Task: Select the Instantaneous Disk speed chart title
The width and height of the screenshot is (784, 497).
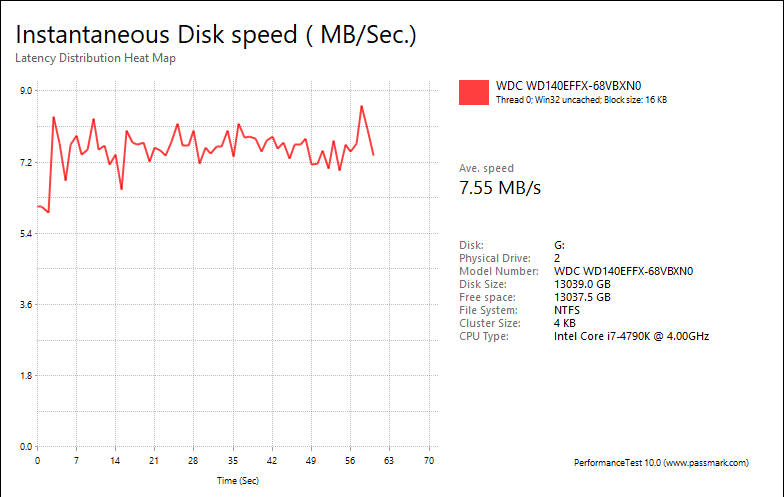Action: coord(216,34)
